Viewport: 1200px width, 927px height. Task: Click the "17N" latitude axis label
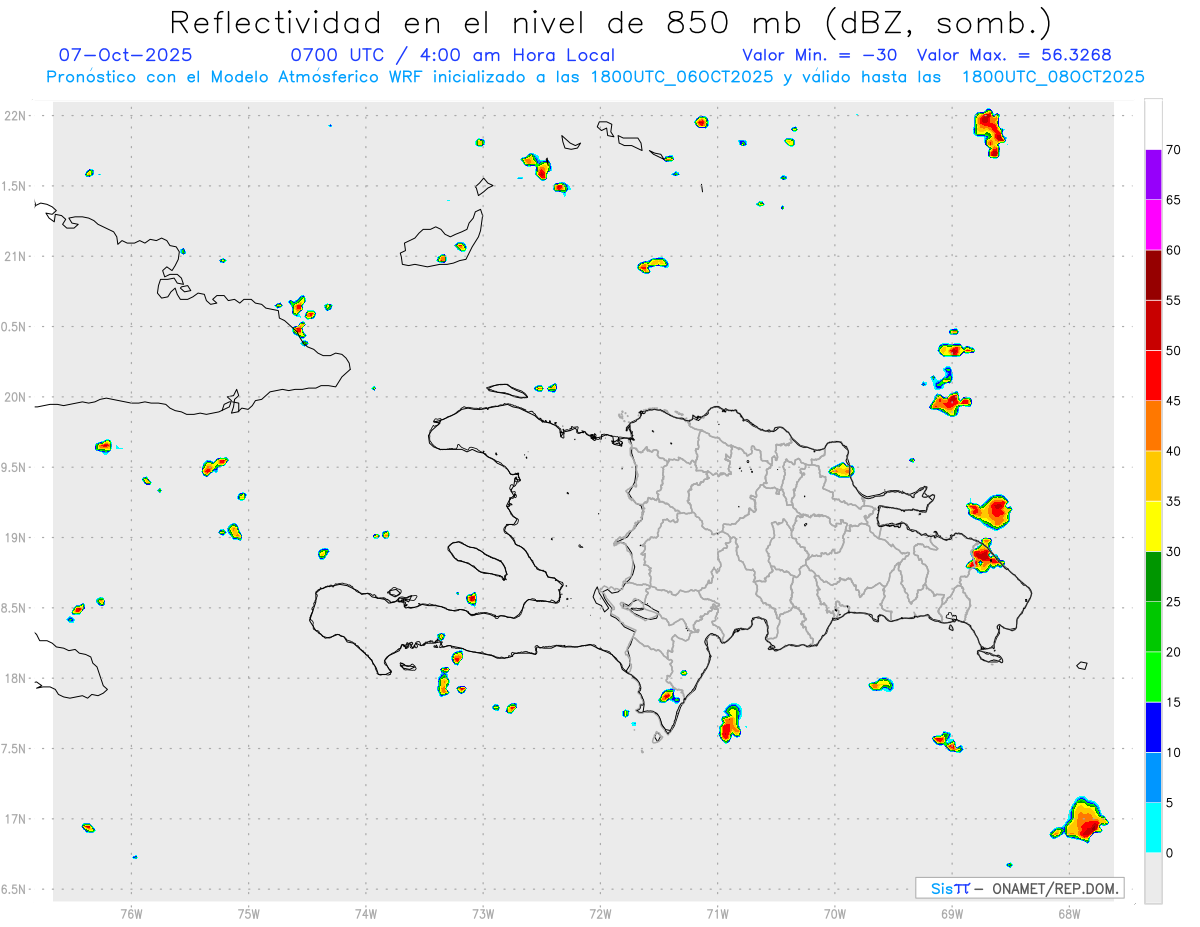click(17, 819)
